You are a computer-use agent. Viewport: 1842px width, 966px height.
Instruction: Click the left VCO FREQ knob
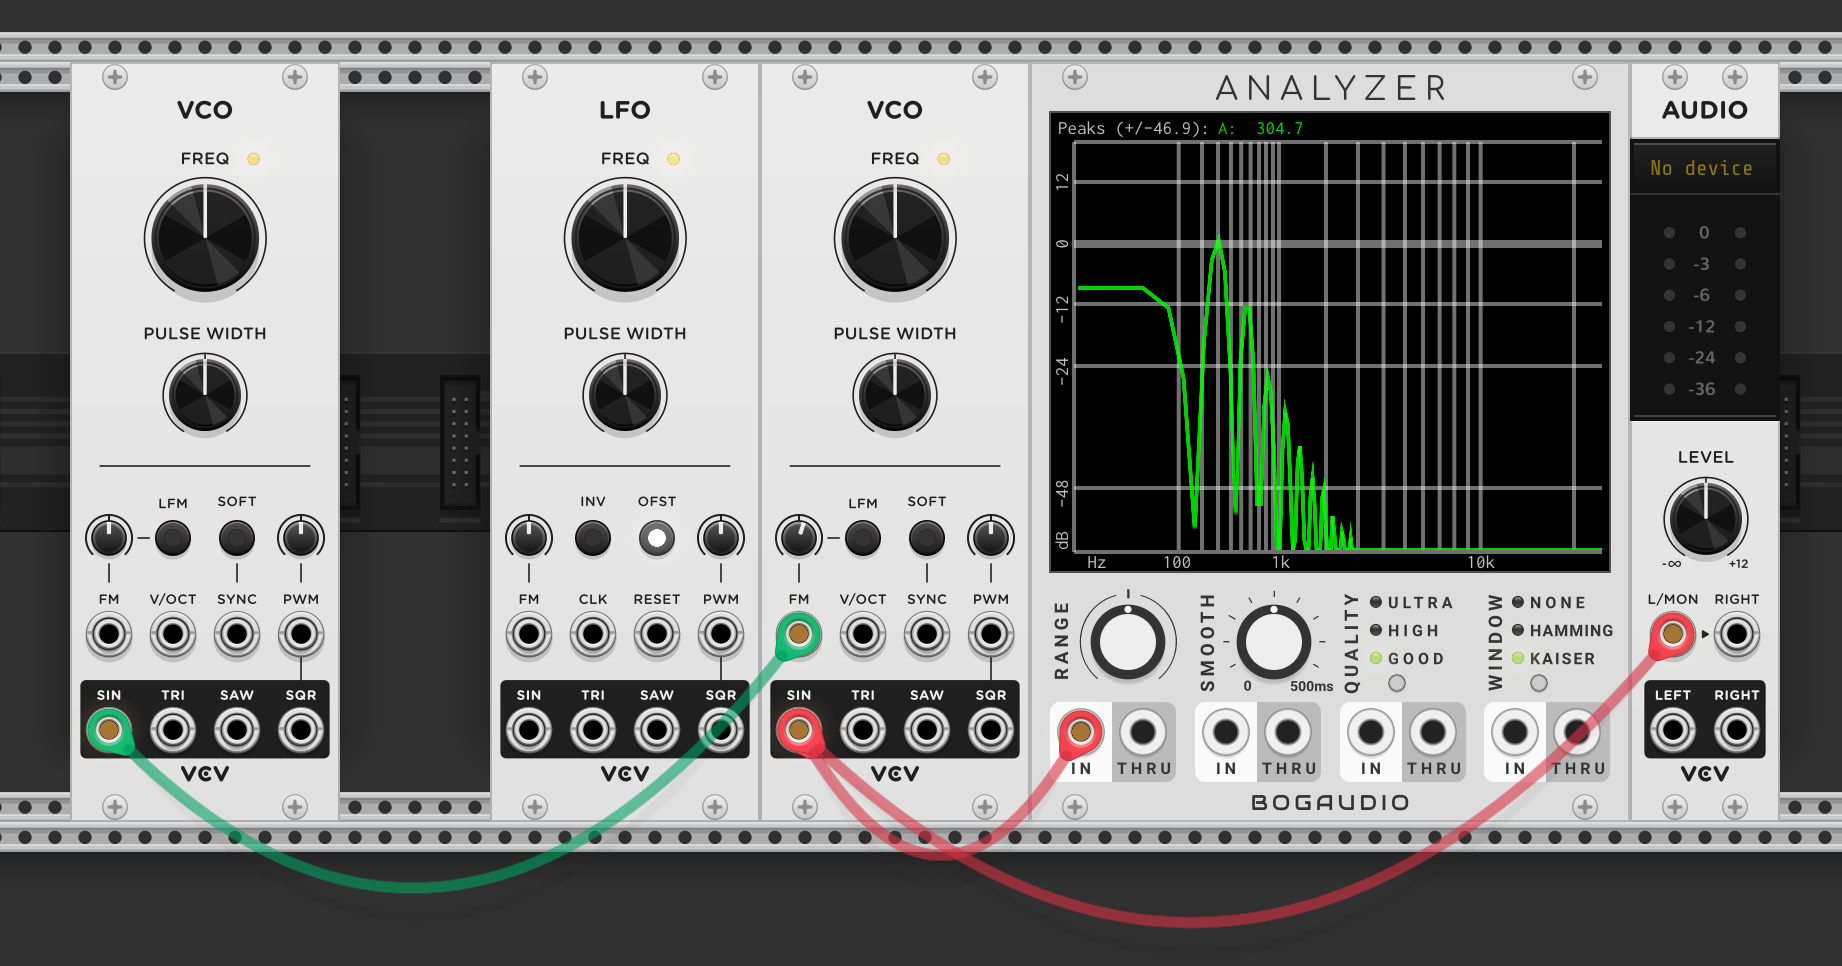click(205, 239)
